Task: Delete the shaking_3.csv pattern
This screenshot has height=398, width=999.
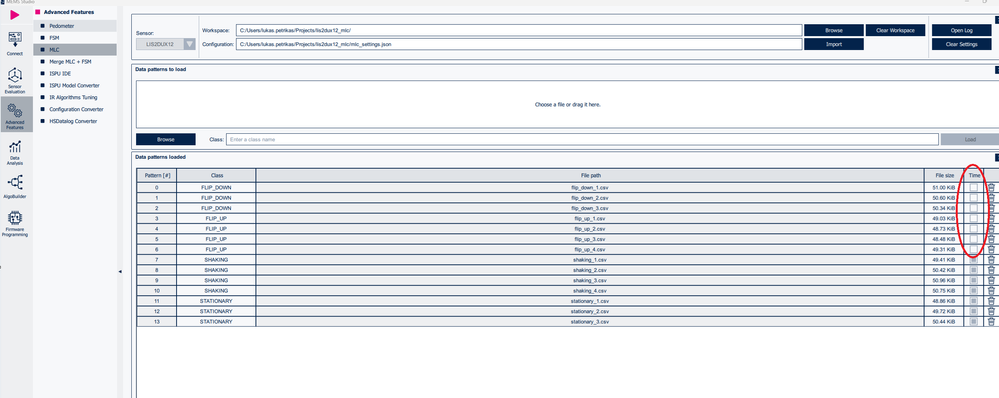Action: tap(991, 280)
